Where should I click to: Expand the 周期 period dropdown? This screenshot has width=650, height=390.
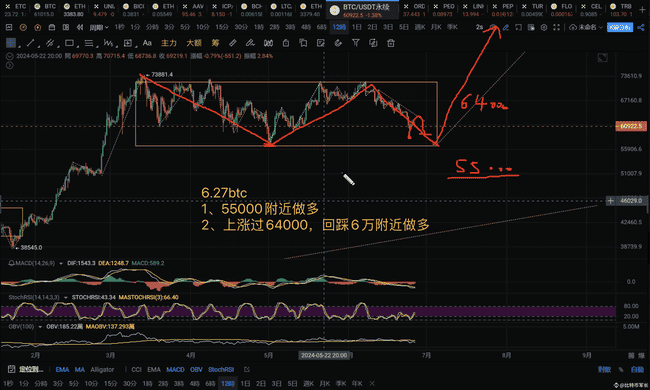(99, 27)
